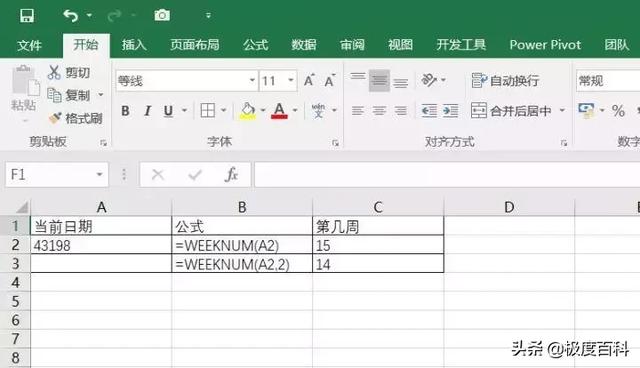The image size is (640, 368).
Task: Click the Redo arrow icon
Action: coord(114,16)
